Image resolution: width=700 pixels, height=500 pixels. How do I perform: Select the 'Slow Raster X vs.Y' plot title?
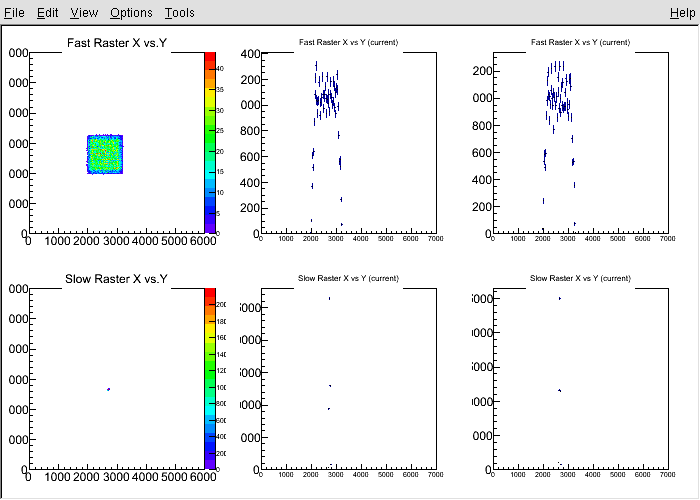click(x=116, y=279)
